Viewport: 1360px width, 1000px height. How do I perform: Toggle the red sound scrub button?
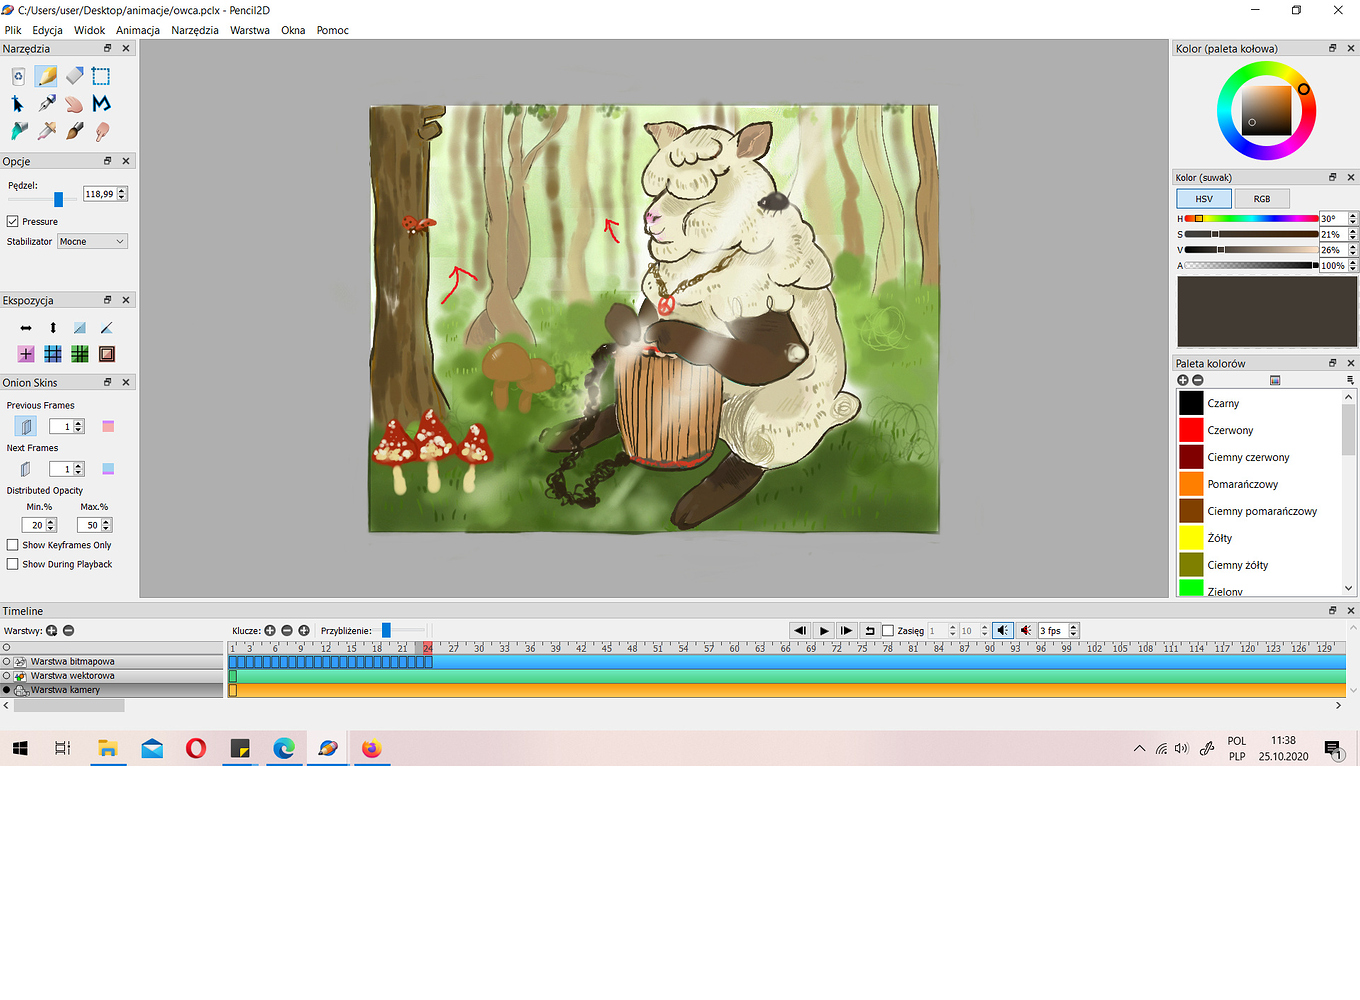[1025, 630]
